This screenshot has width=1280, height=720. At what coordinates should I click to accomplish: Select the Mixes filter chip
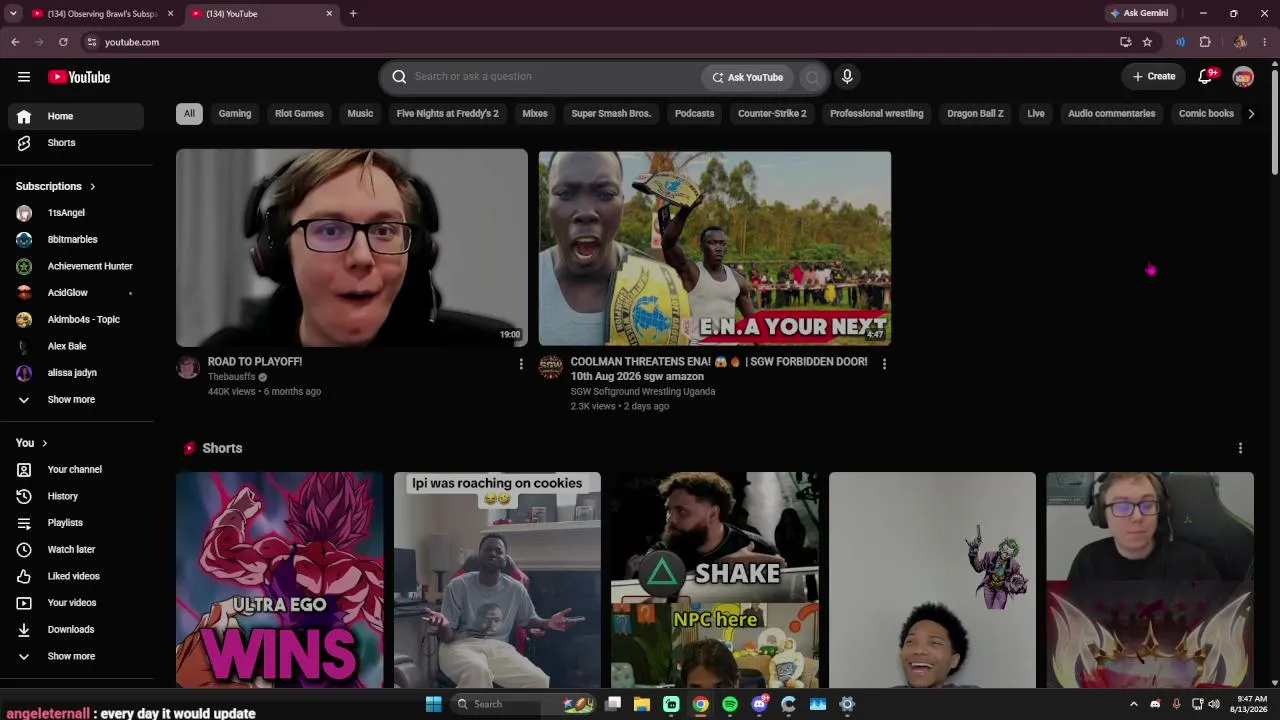[535, 114]
